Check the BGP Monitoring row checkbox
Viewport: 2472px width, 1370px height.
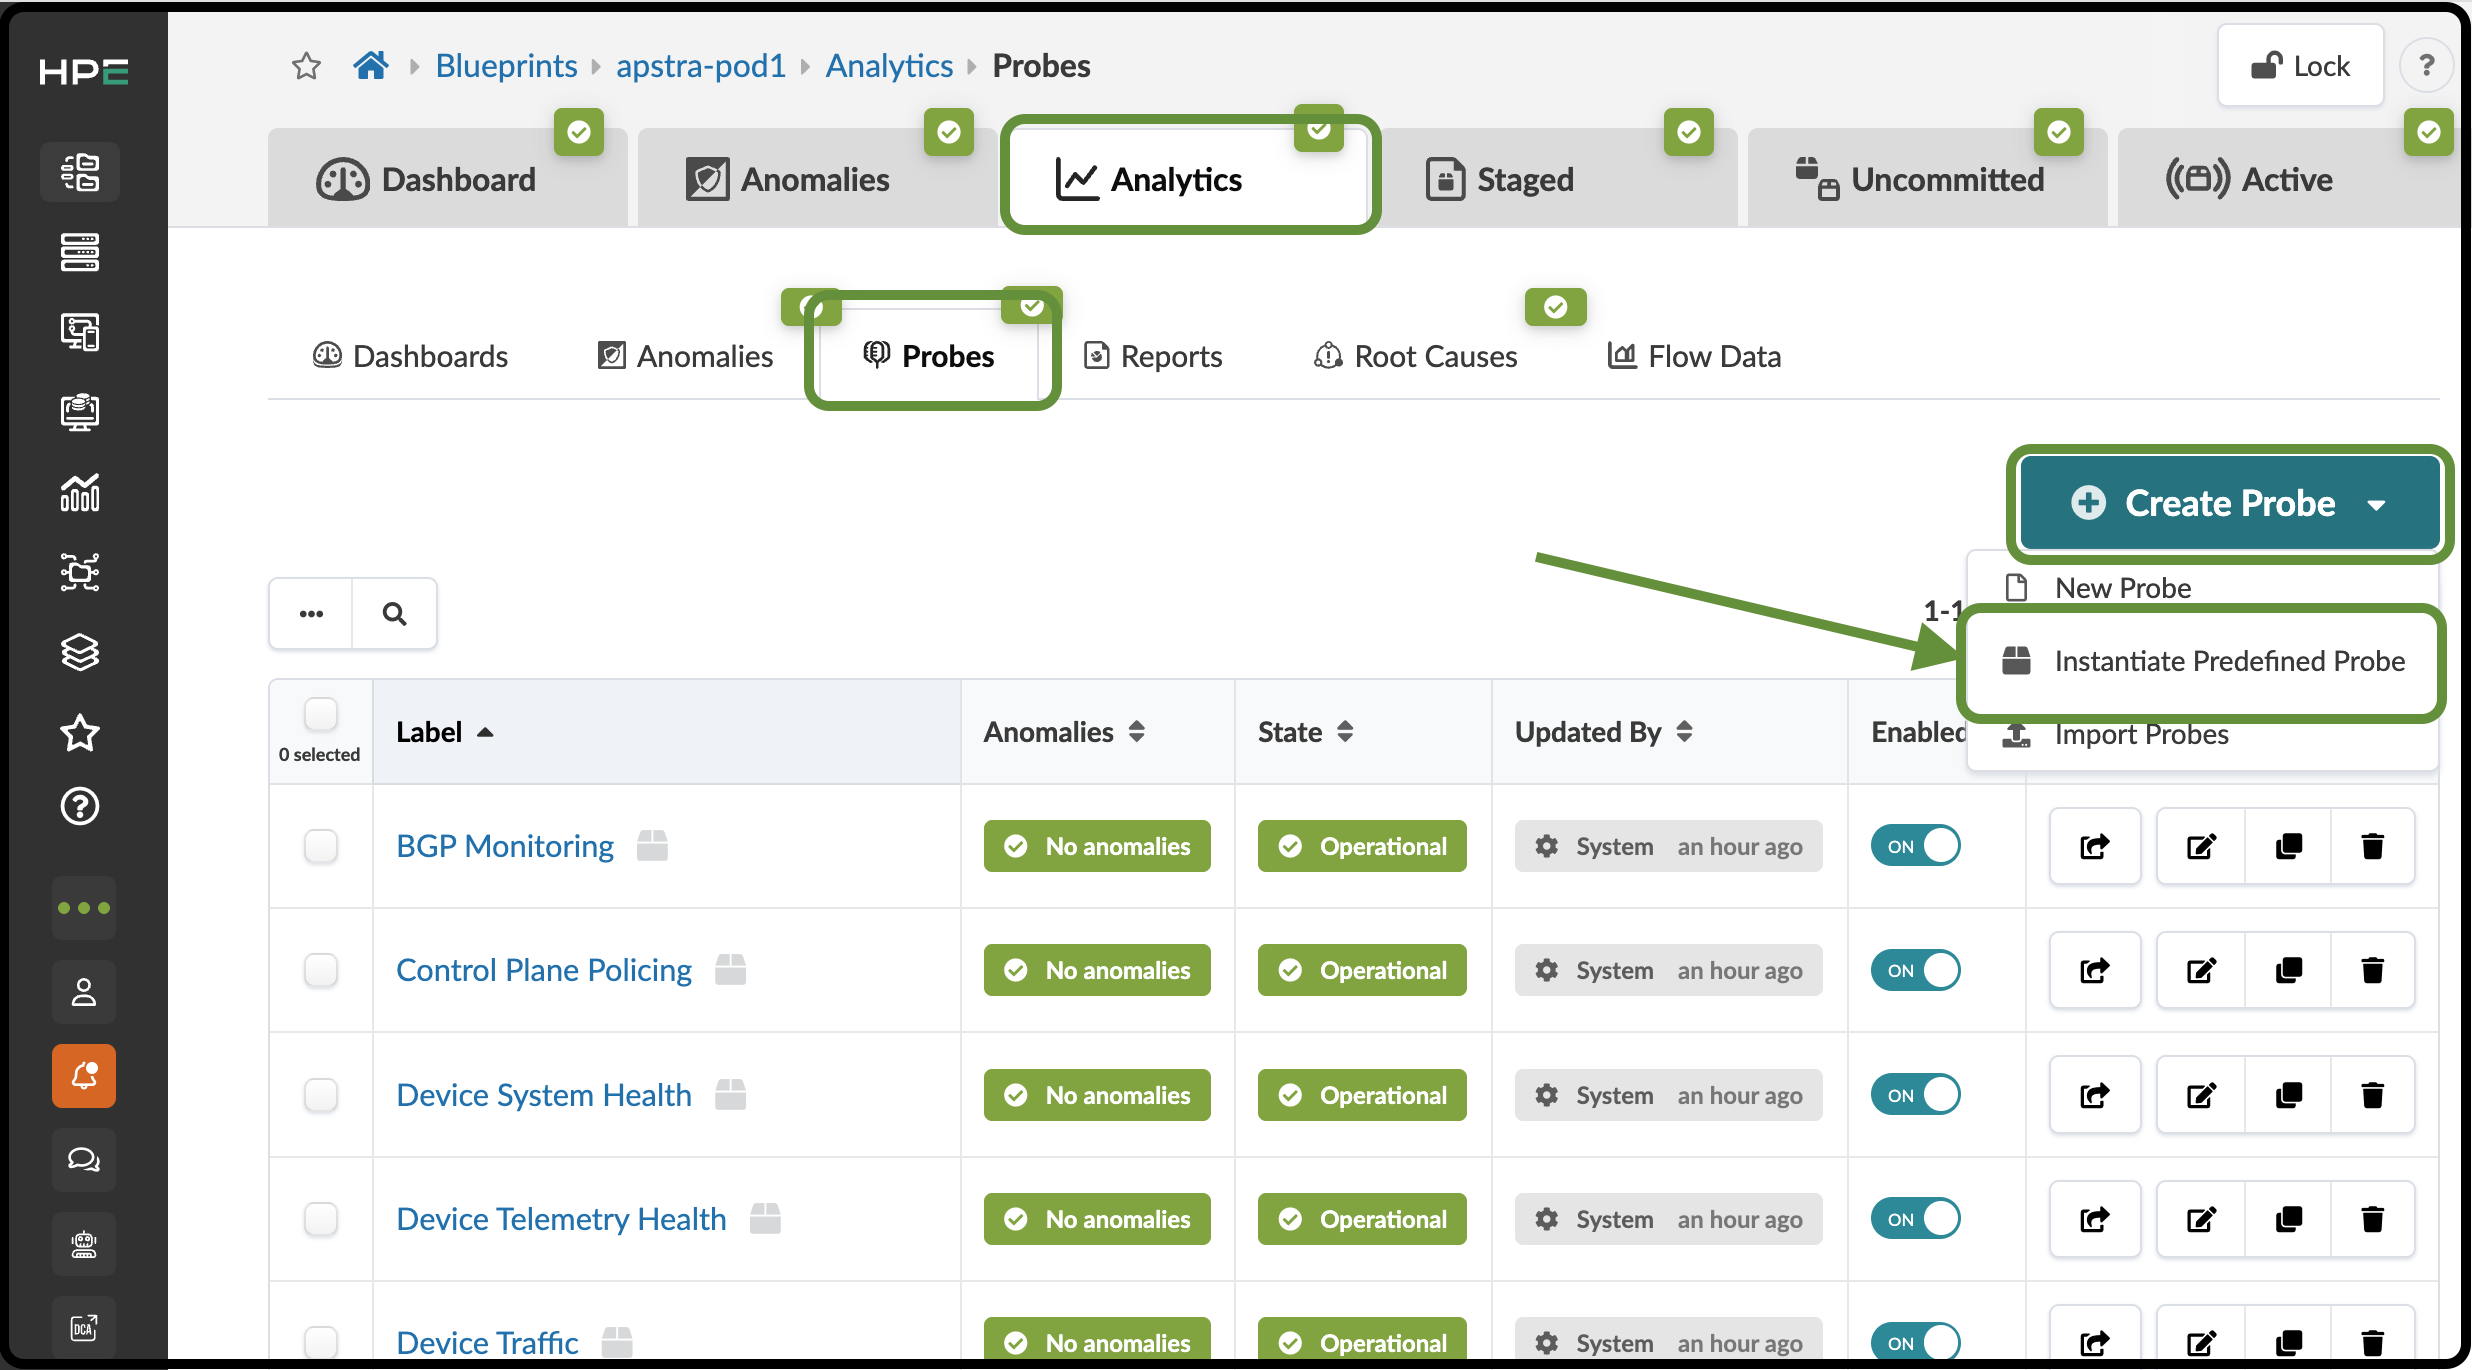[x=321, y=846]
